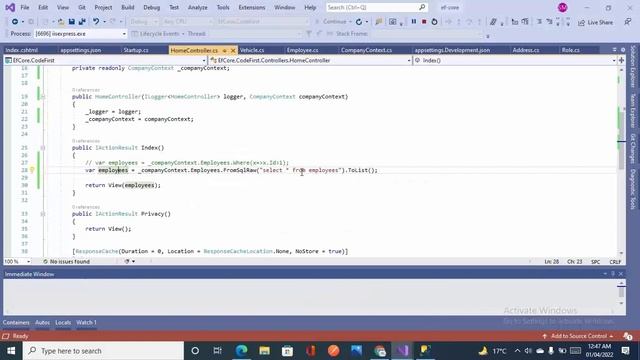Close the Immediate Window panel
This screenshot has width=640, height=360.
pyautogui.click(x=621, y=274)
